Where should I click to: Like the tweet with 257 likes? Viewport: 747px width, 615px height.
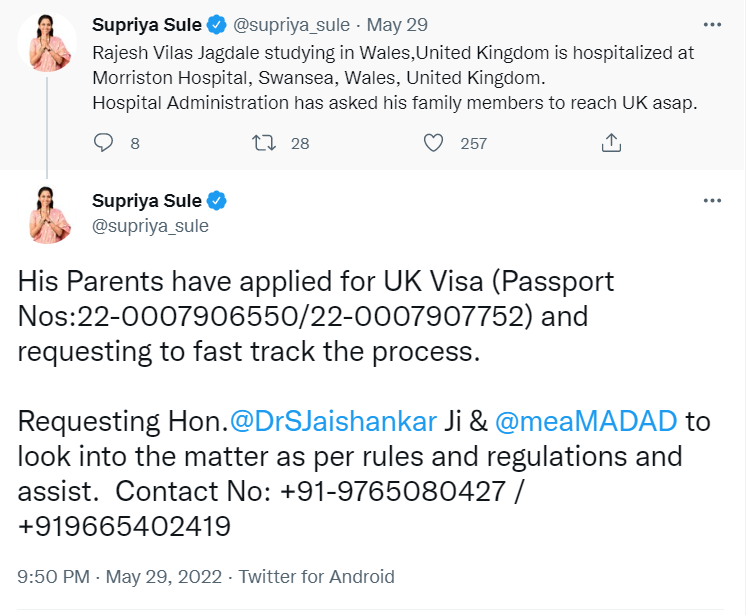(433, 144)
